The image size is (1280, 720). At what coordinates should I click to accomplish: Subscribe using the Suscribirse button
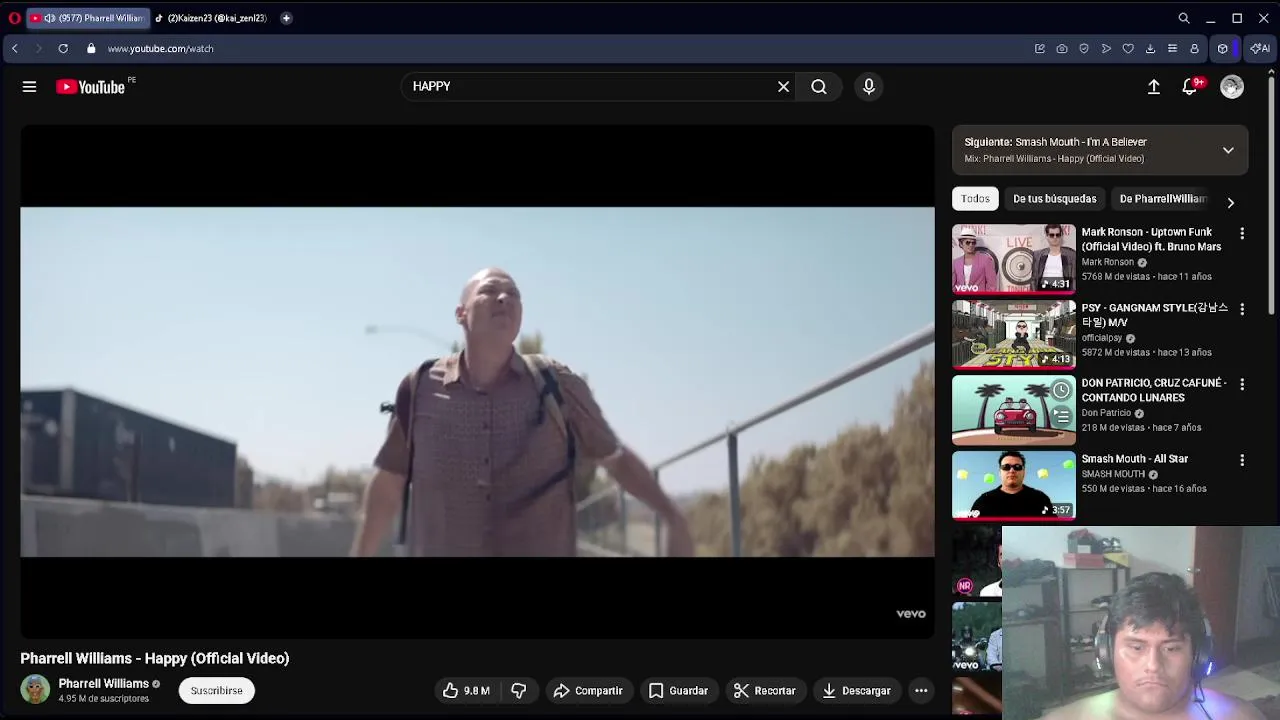point(216,691)
